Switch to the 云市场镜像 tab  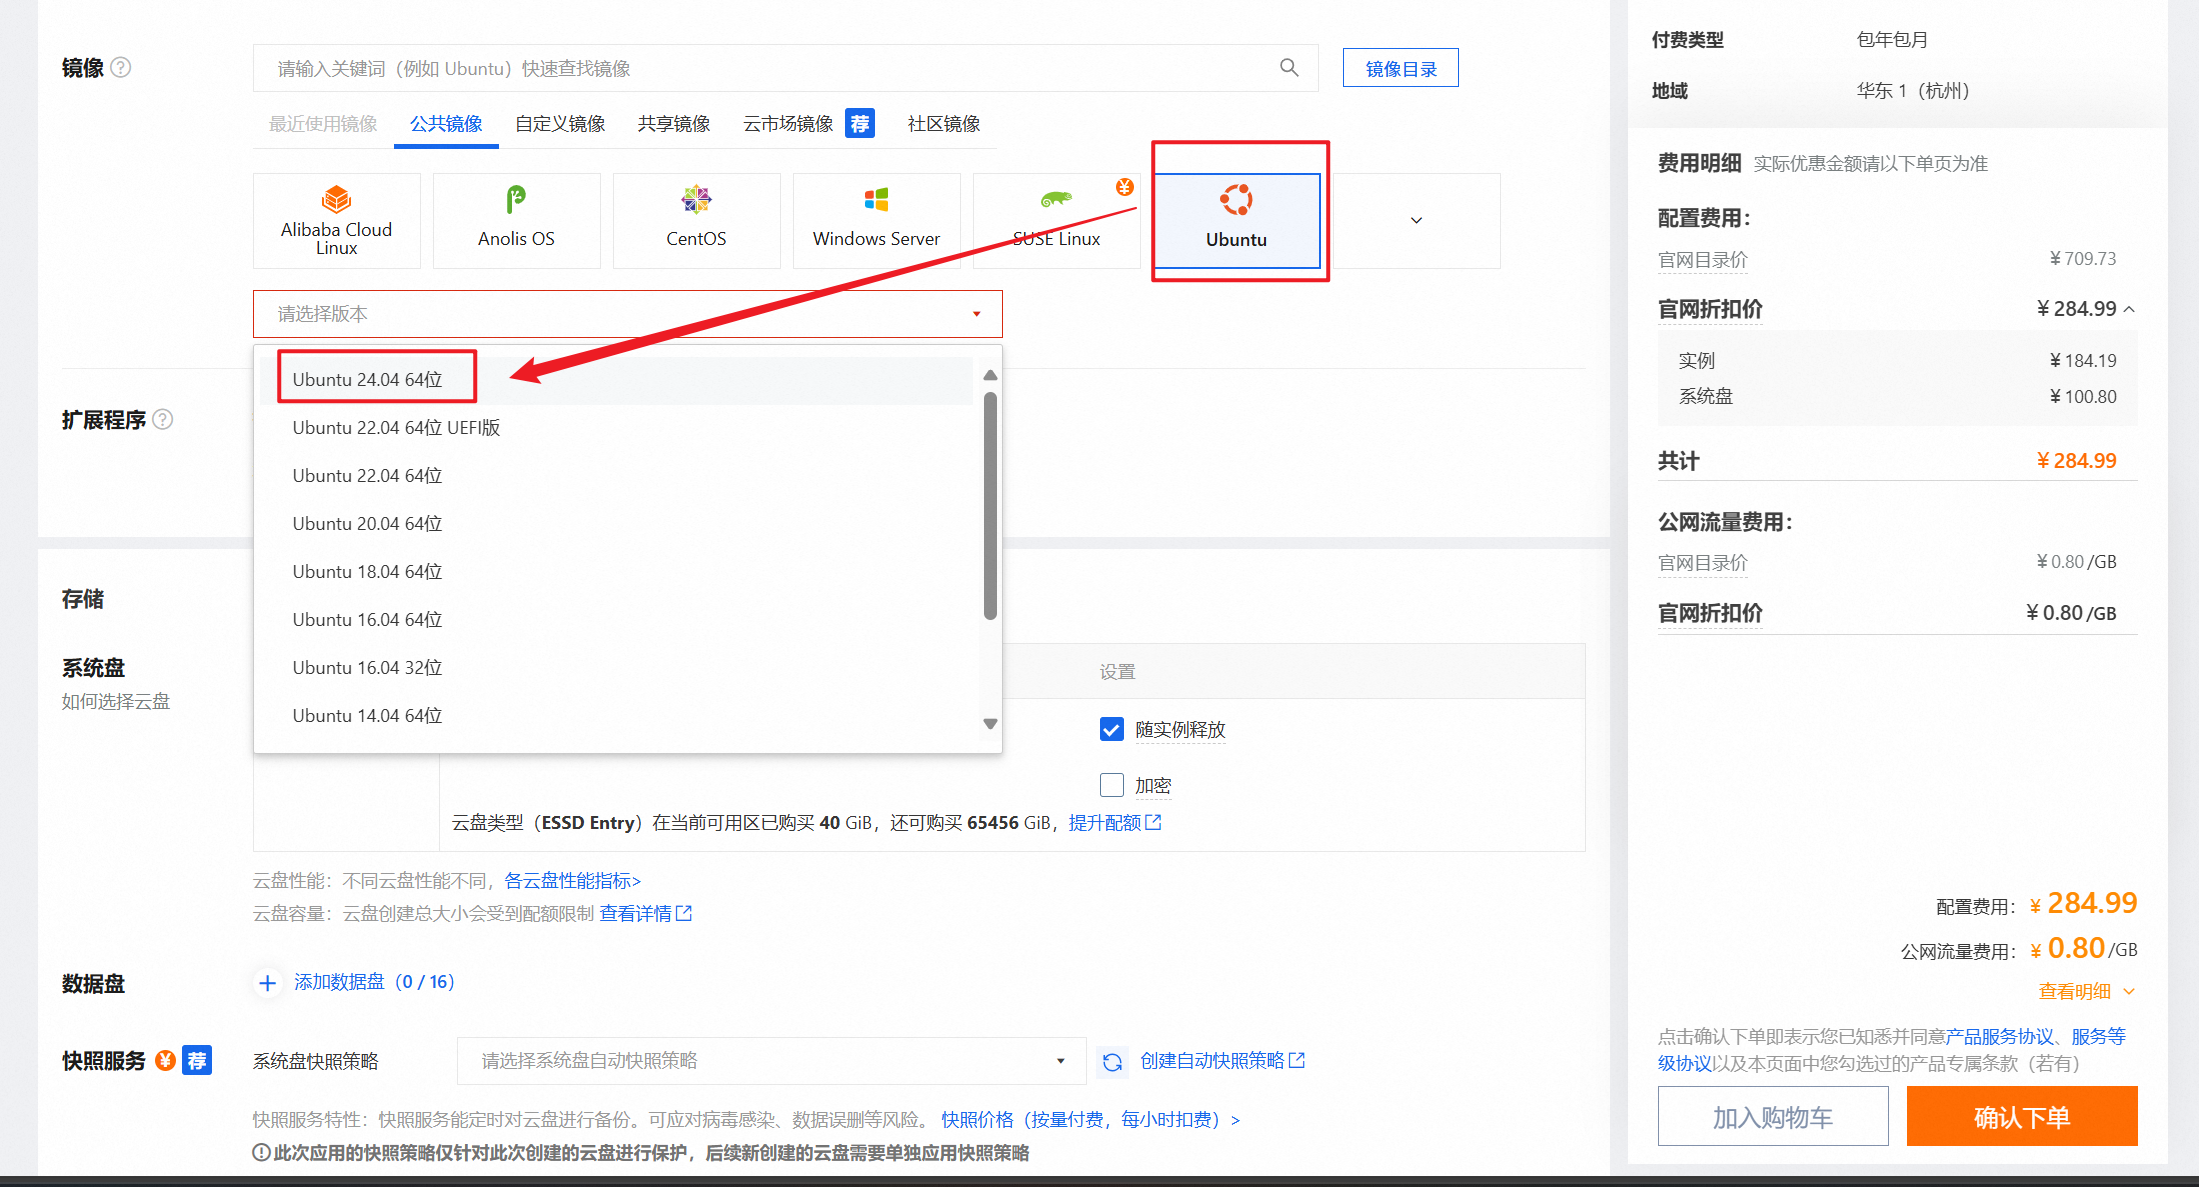[788, 124]
